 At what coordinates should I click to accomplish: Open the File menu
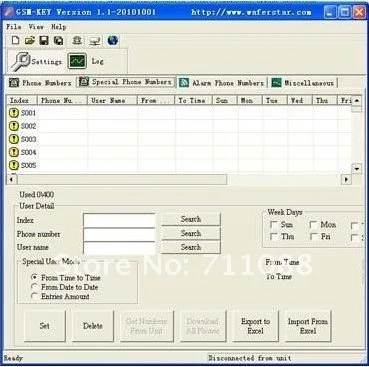point(14,27)
